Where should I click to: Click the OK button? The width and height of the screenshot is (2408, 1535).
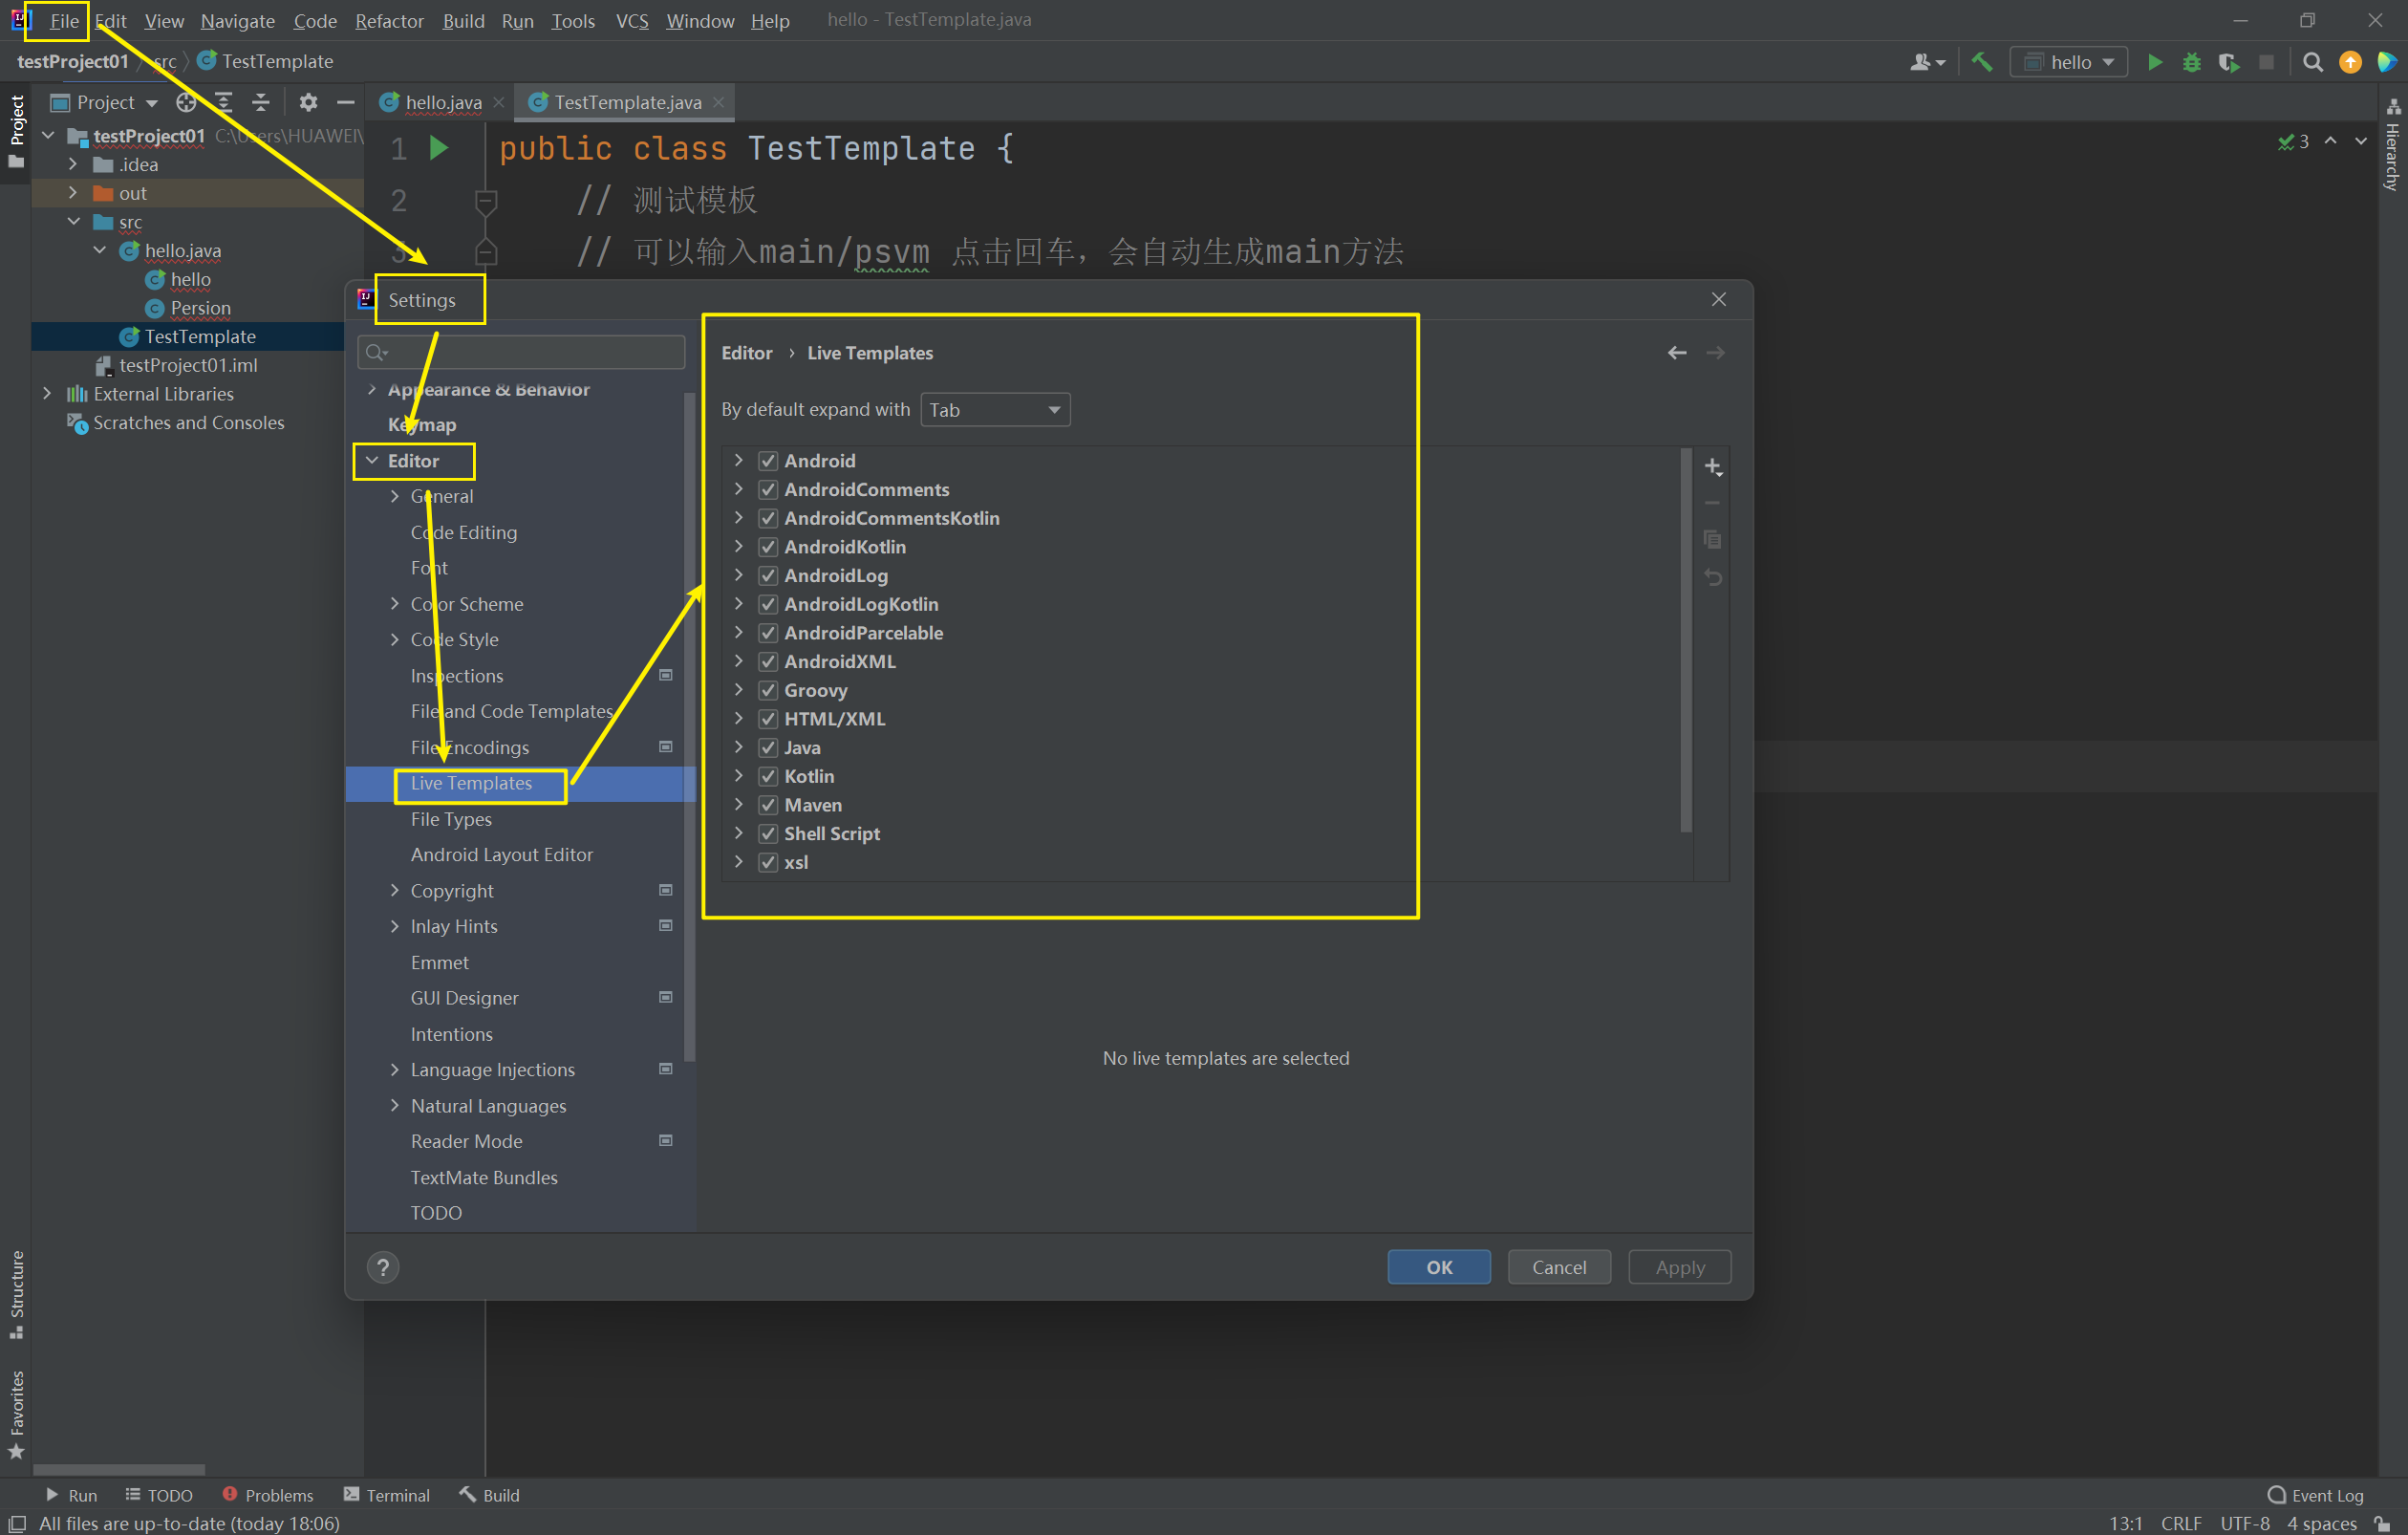pyautogui.click(x=1438, y=1267)
